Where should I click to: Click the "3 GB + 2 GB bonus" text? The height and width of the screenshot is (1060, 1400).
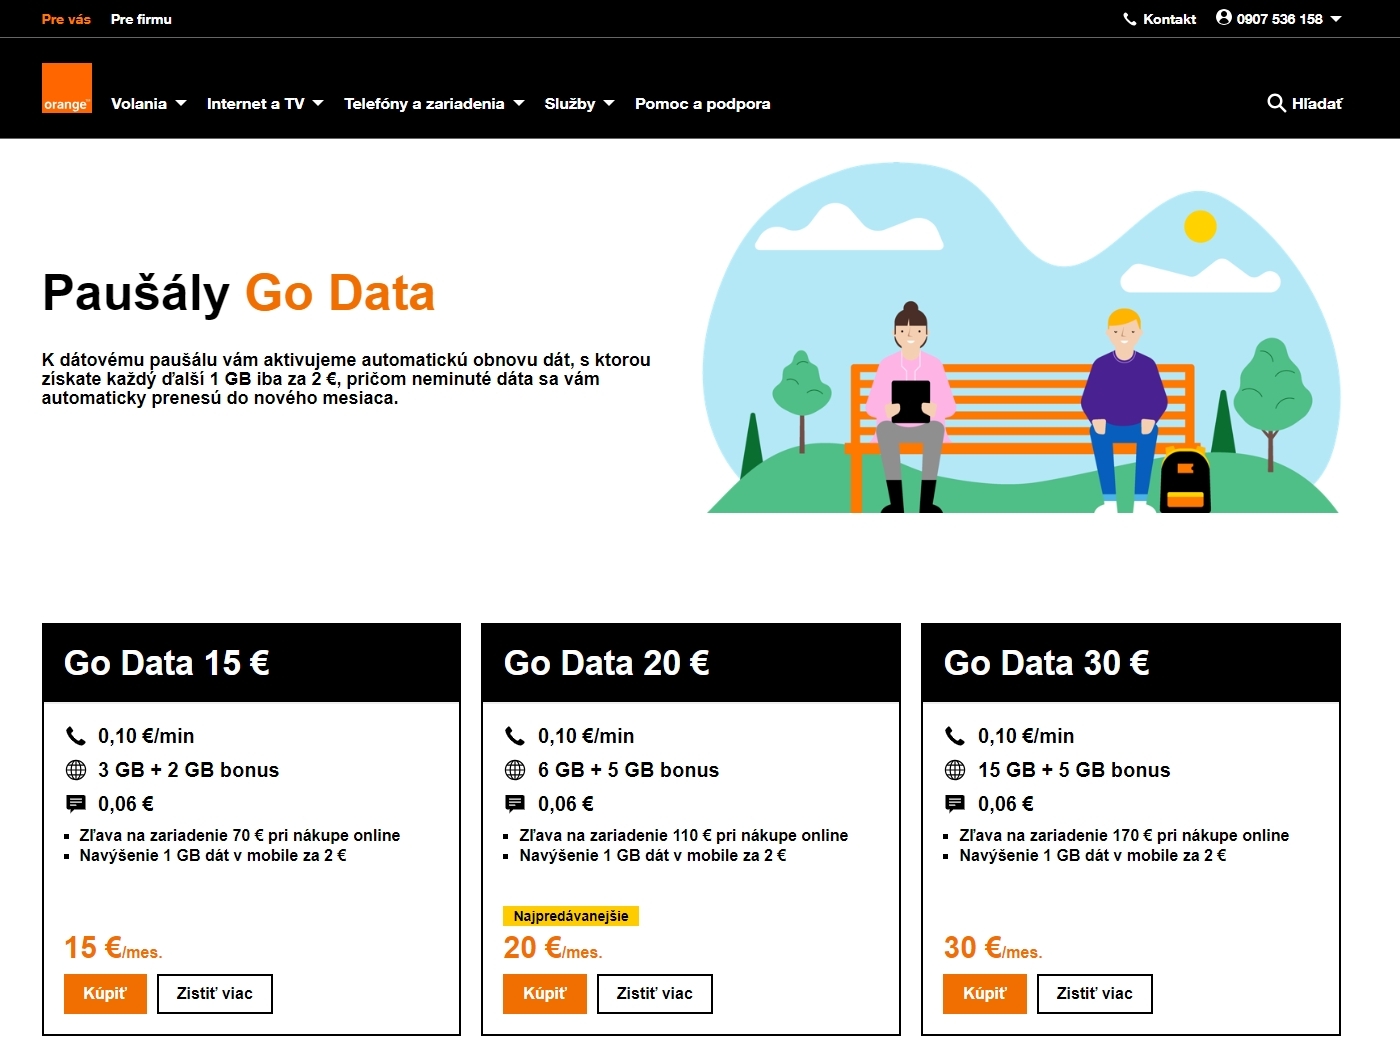188,770
